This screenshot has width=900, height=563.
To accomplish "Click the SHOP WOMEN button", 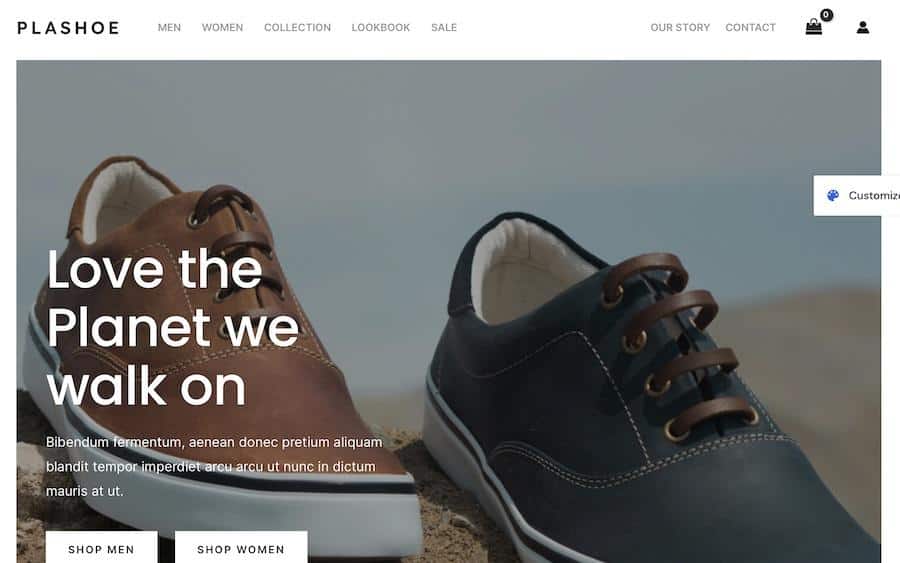I will [x=241, y=548].
